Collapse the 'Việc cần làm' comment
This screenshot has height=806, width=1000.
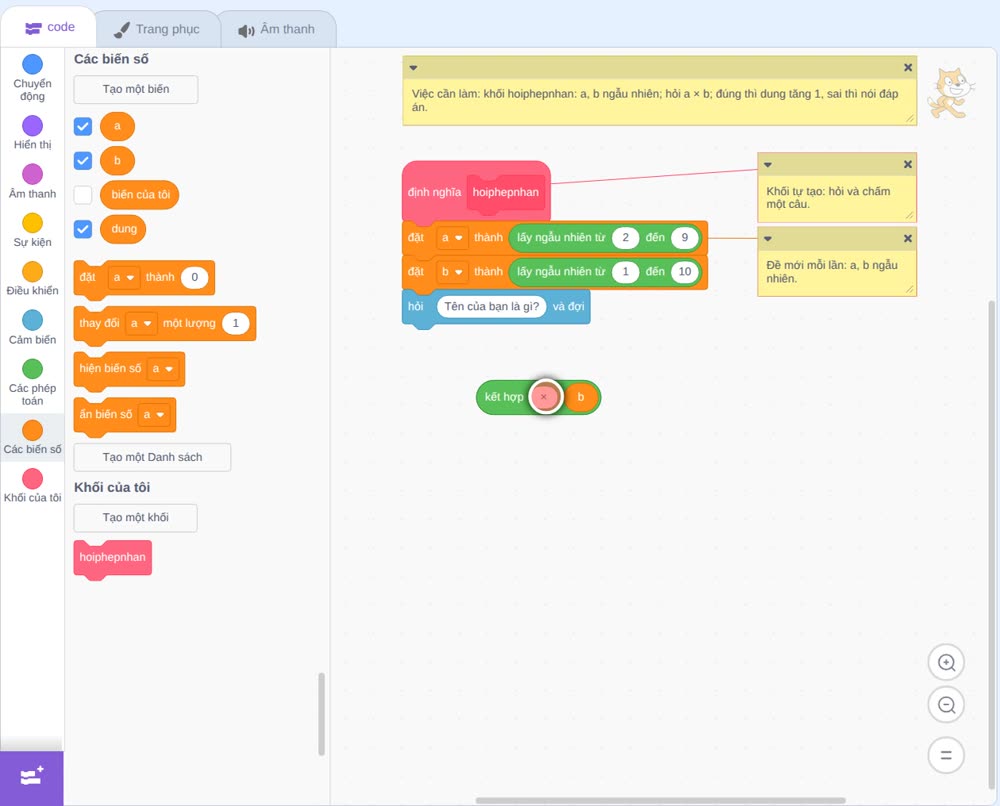(413, 68)
